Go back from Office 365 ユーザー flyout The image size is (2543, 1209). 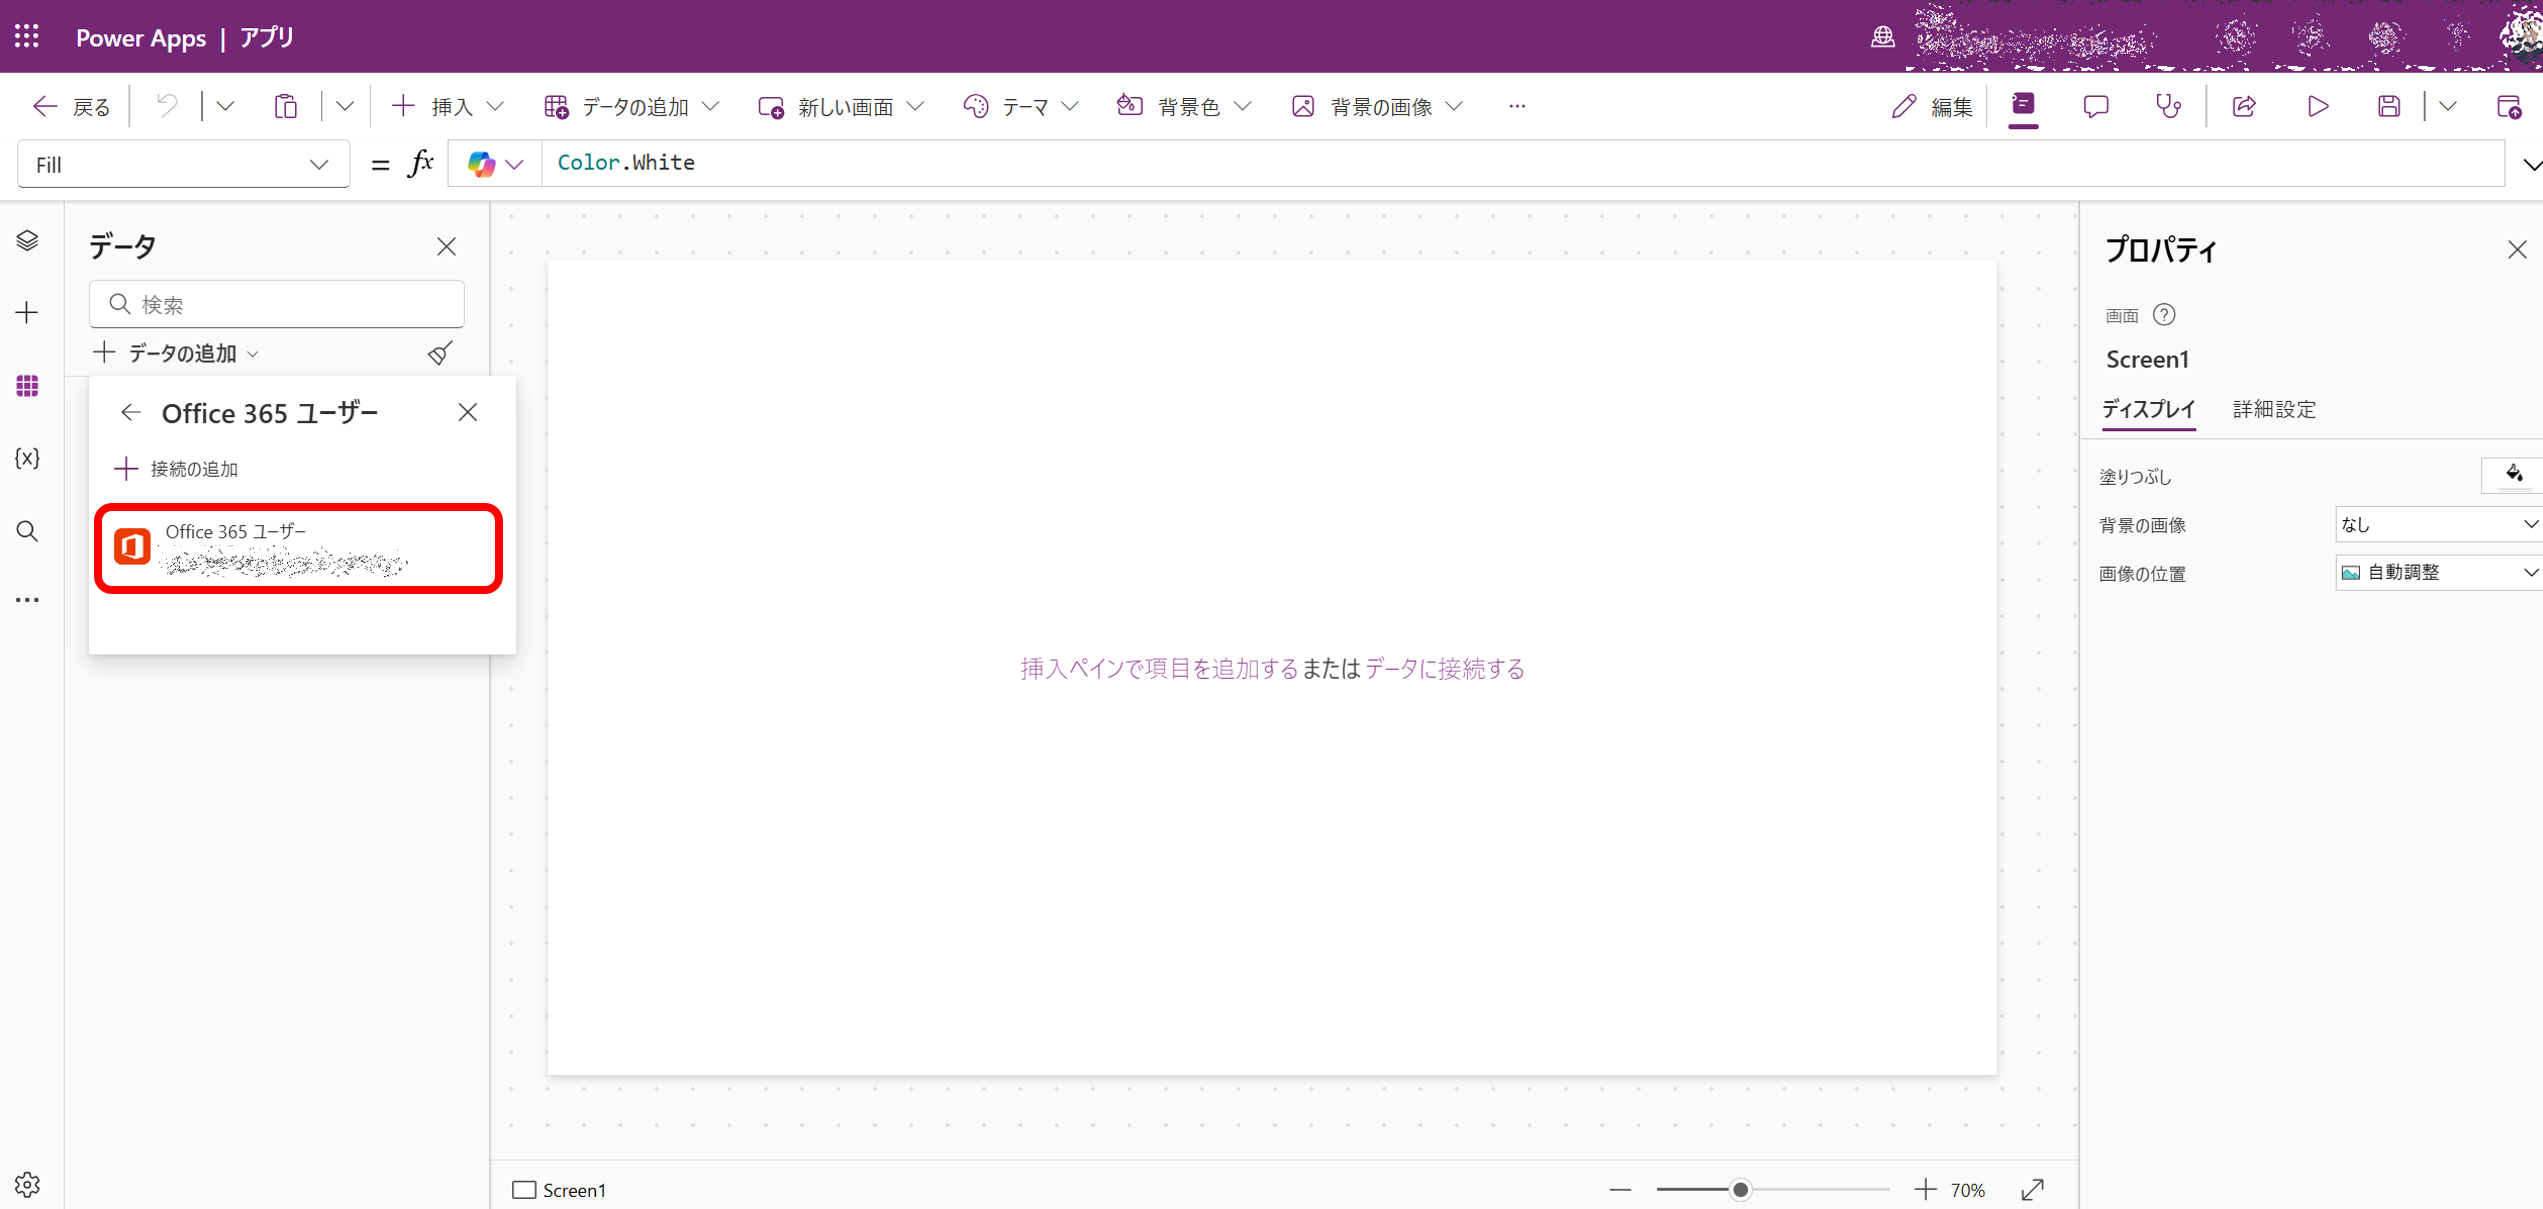[x=131, y=412]
